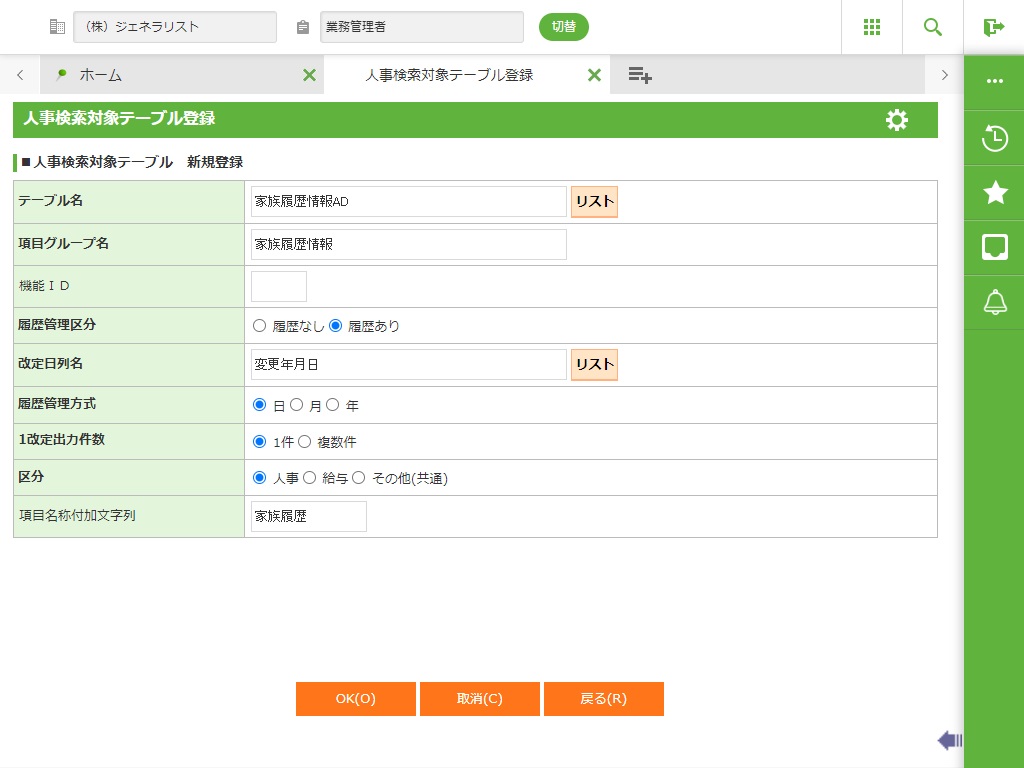The height and width of the screenshot is (768, 1024).
Task: Switch to the ホーム tab
Action: 100,75
